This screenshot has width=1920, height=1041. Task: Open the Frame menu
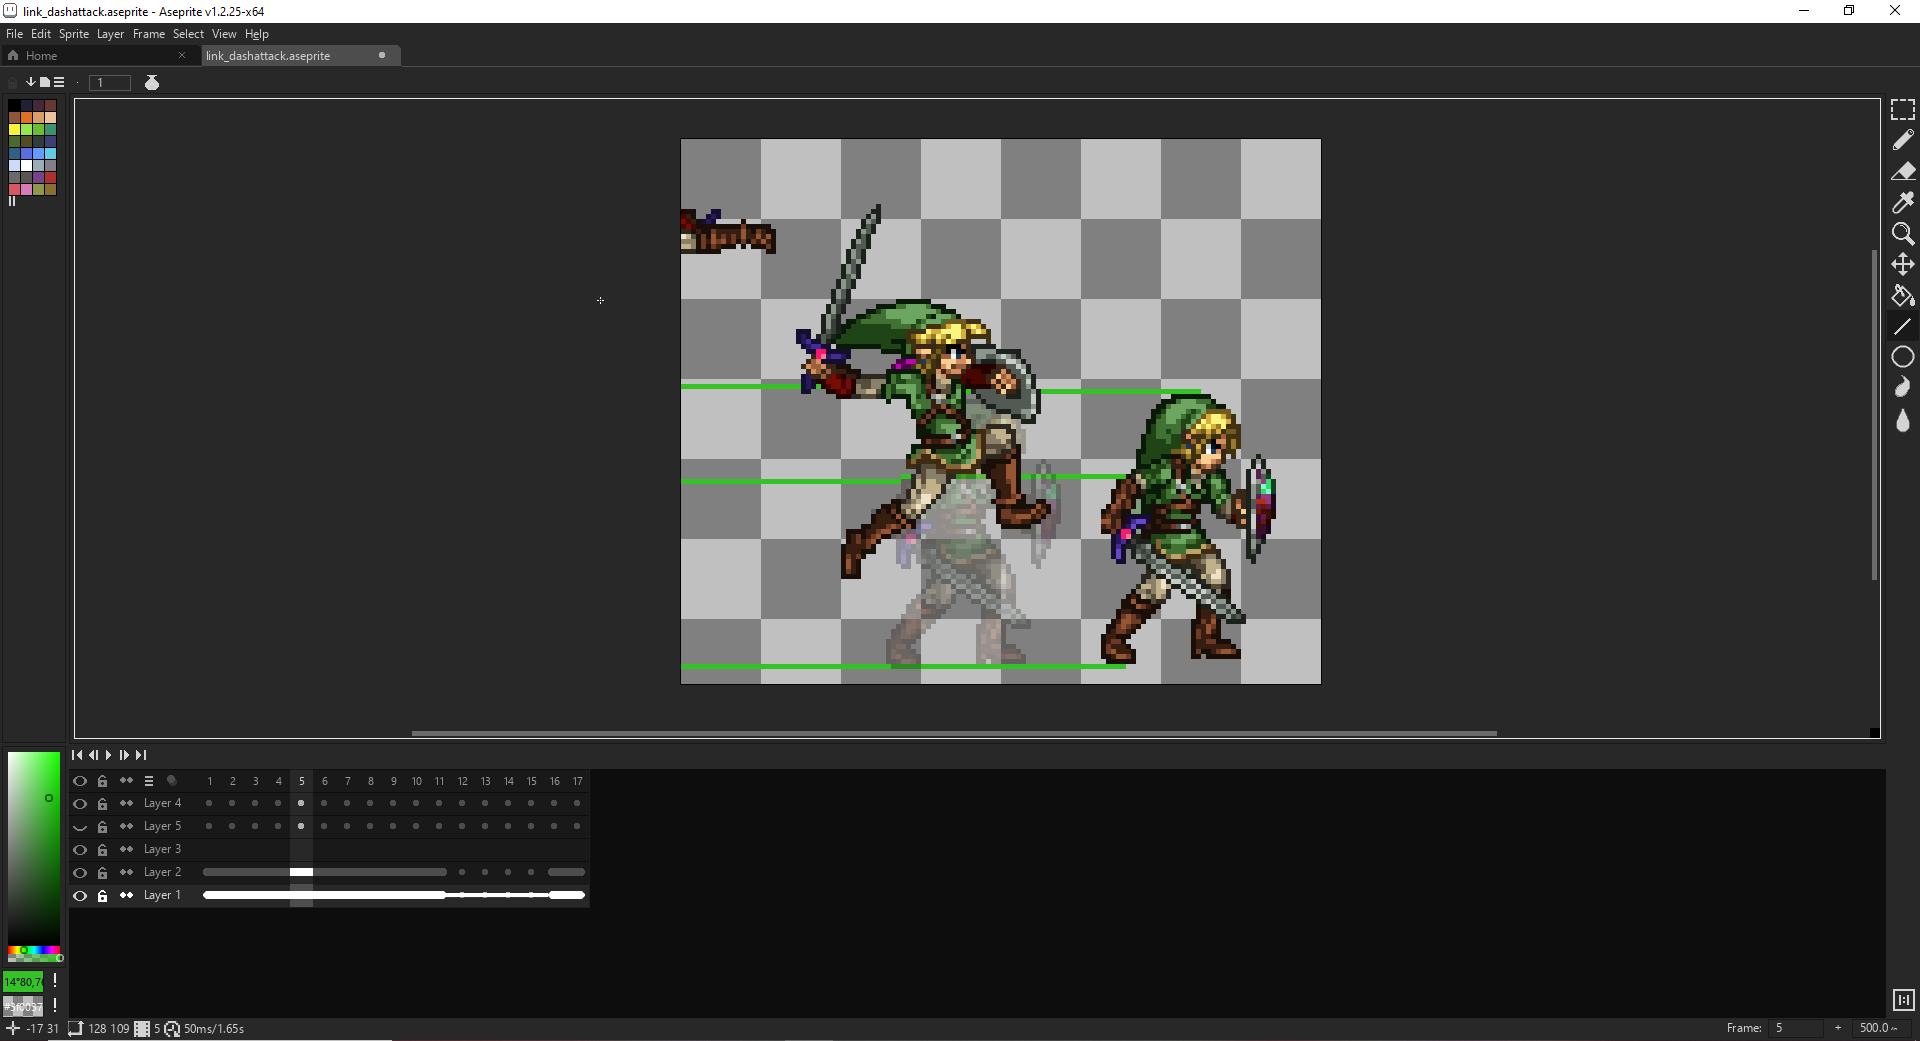(149, 34)
